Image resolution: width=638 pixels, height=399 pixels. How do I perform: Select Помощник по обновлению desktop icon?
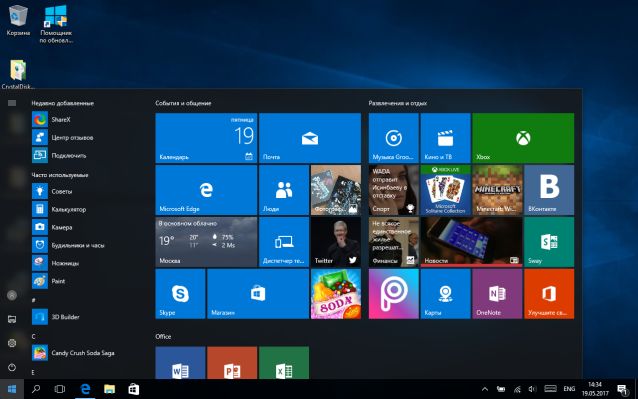pos(56,24)
